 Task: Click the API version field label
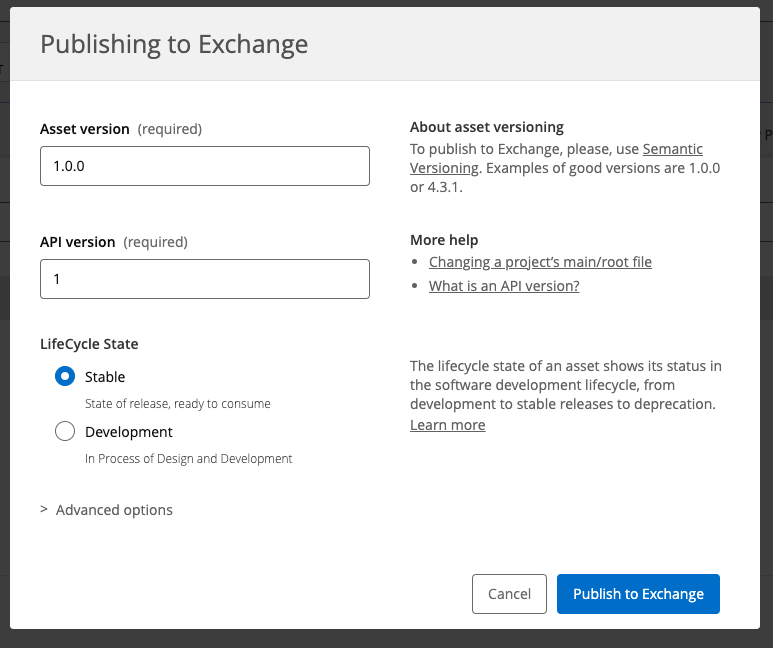coord(78,242)
